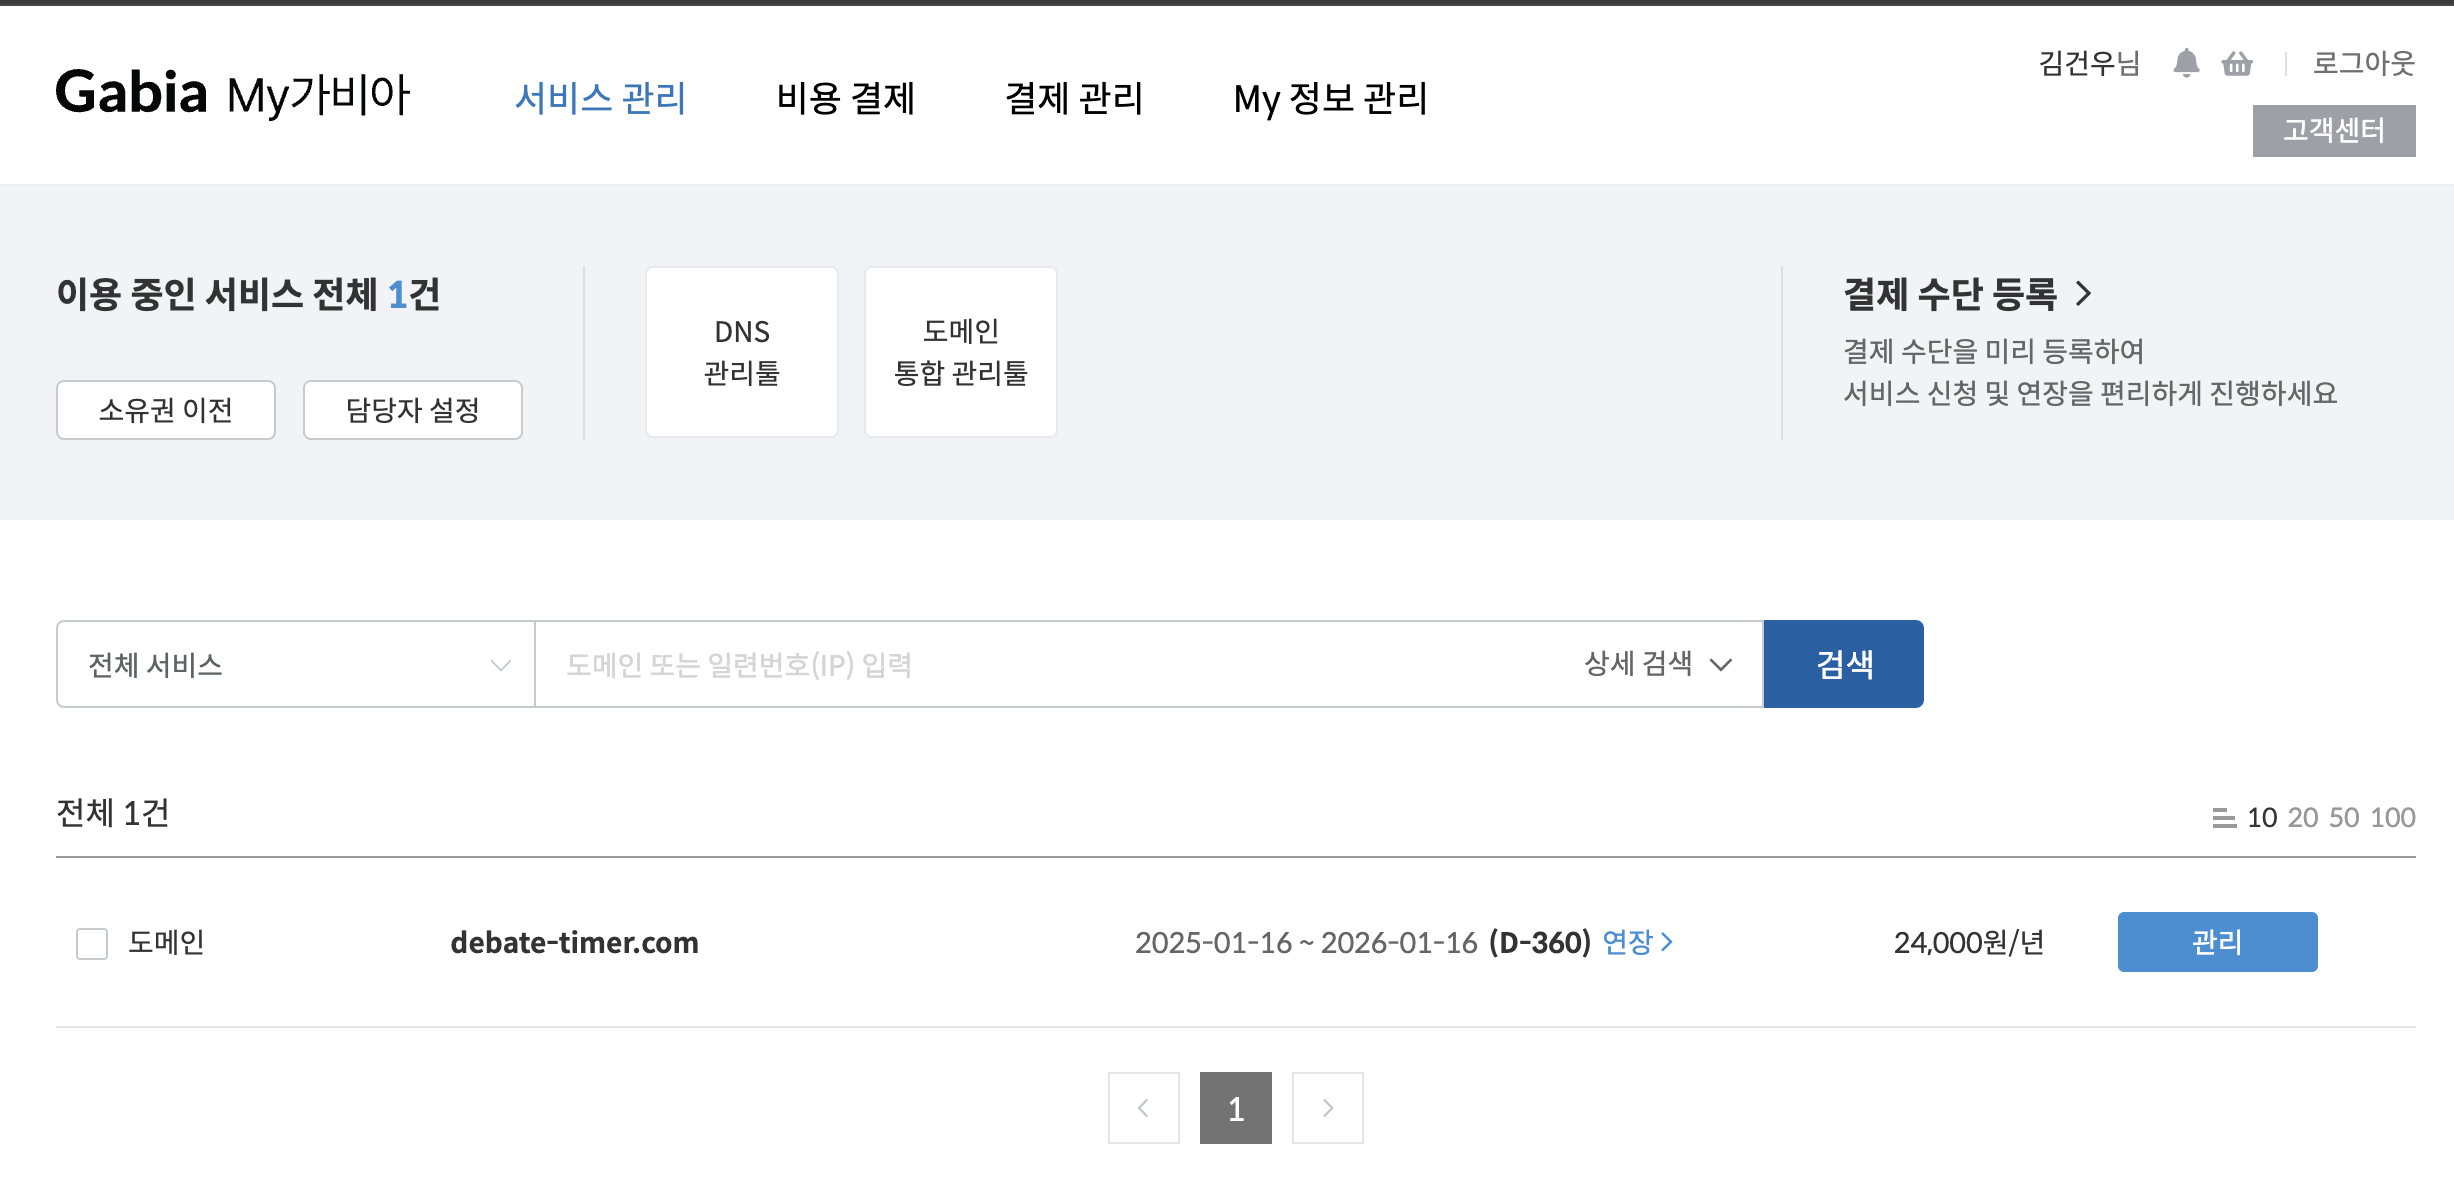Viewport: 2454px width, 1190px height.
Task: Open the shopping basket icon
Action: (2237, 64)
